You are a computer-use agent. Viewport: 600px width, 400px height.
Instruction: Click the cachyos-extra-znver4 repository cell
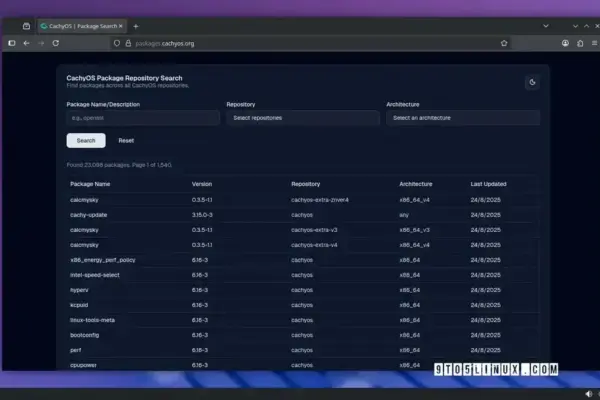(x=320, y=200)
